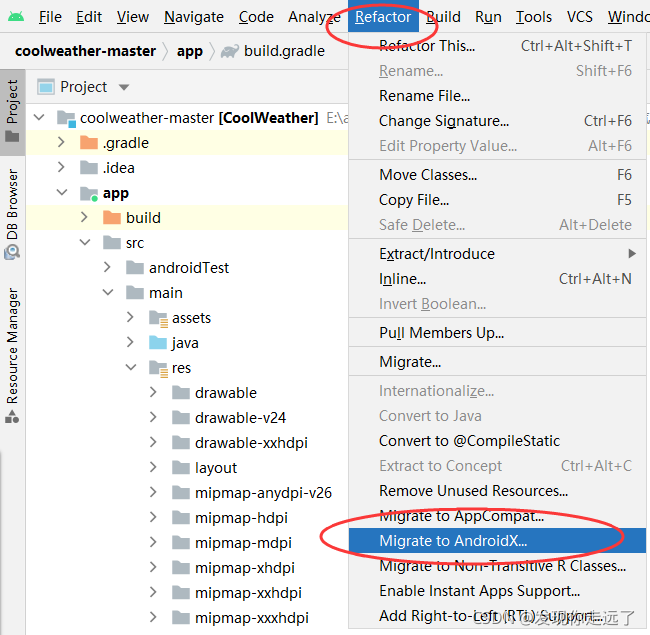
Task: Click the Android Studio logo icon
Action: (x=16, y=17)
